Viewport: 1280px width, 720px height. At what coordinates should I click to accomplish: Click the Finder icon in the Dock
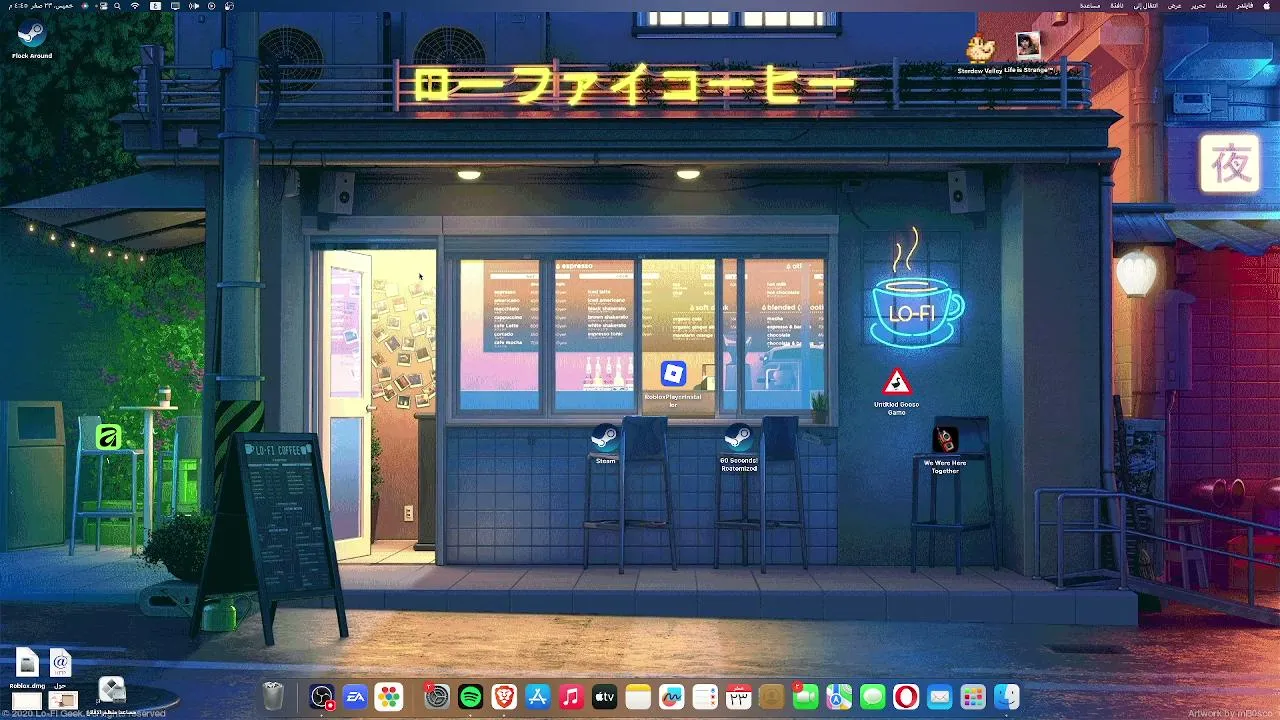[1006, 697]
